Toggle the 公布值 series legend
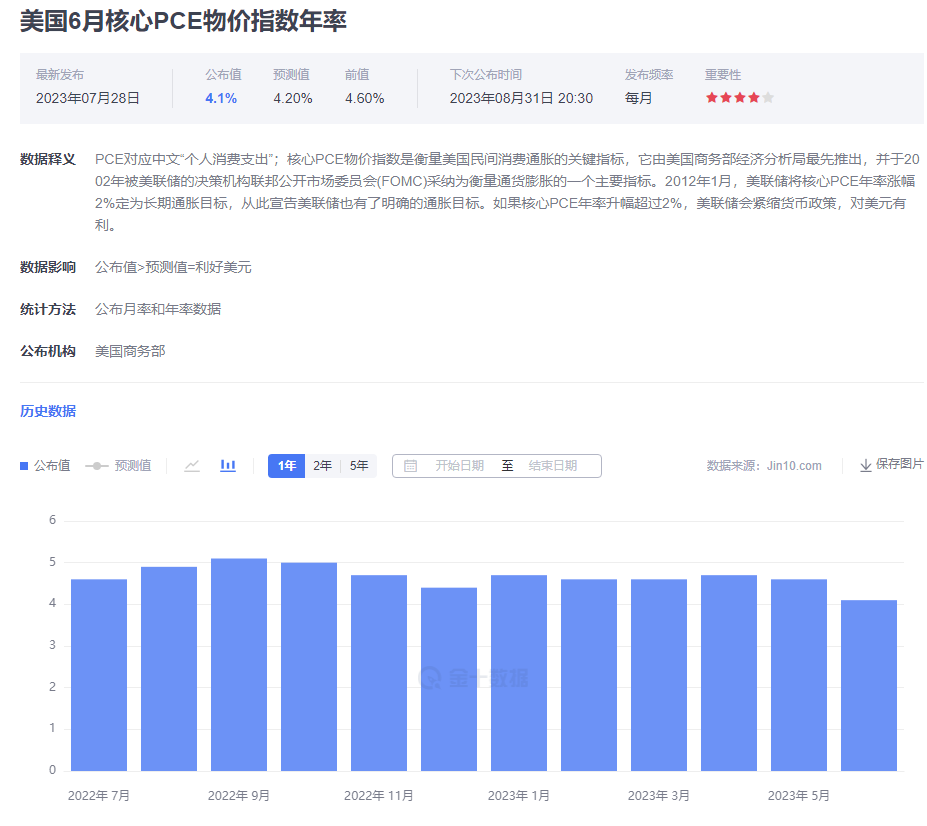 pyautogui.click(x=45, y=465)
